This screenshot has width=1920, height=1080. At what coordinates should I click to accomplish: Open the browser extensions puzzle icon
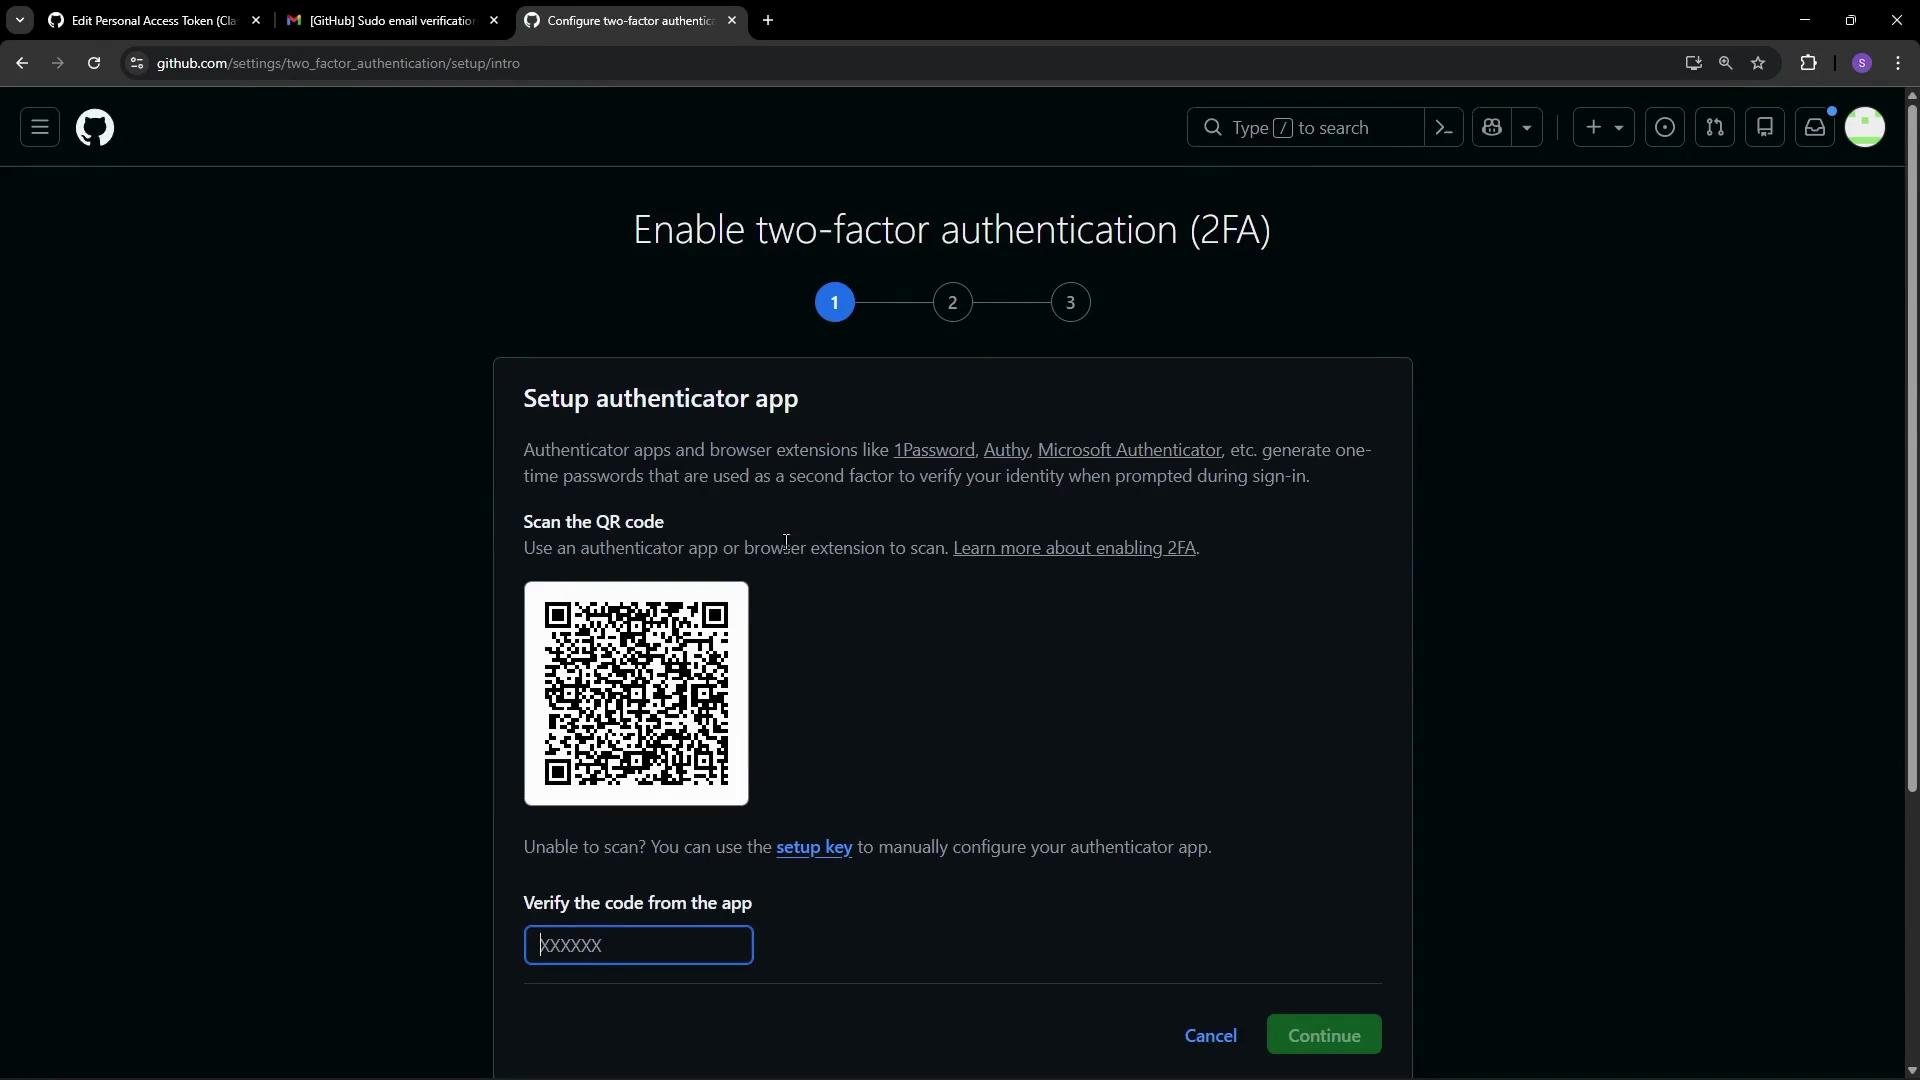click(x=1809, y=63)
